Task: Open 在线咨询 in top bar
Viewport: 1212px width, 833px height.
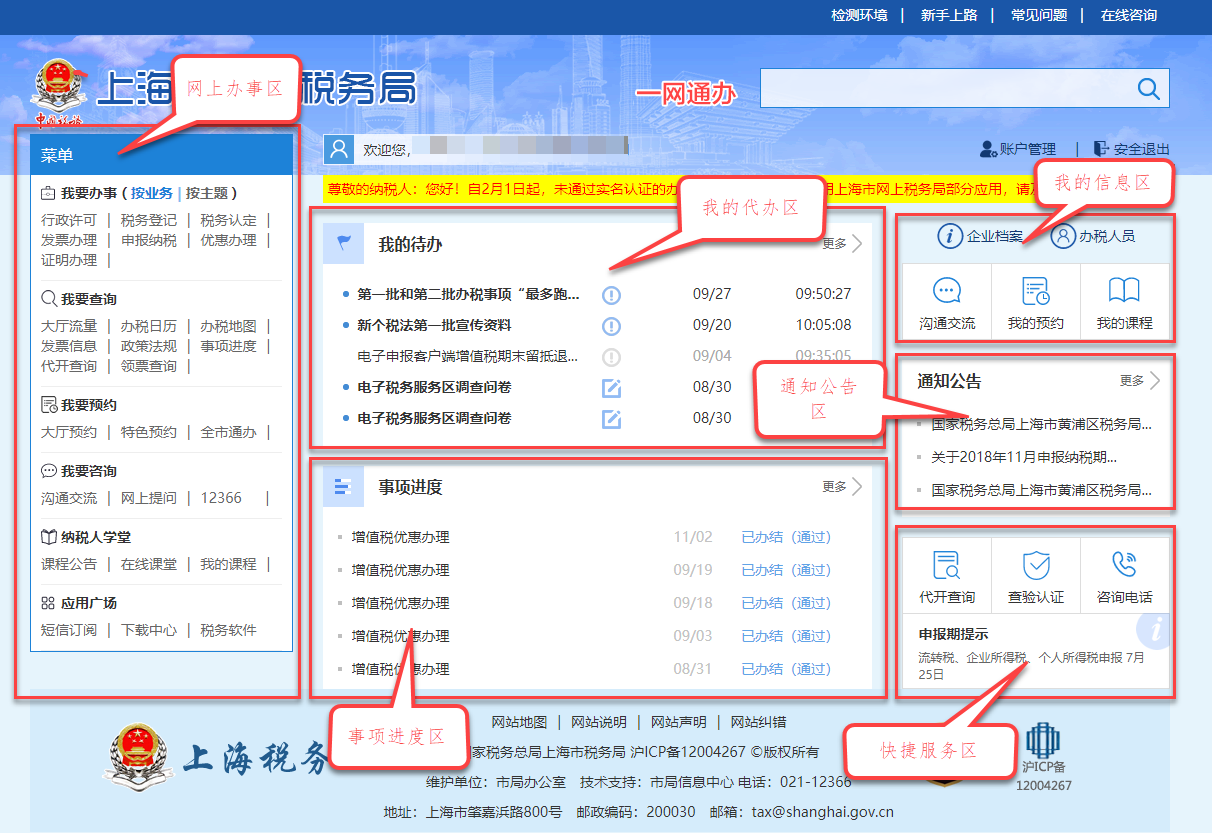Action: point(1128,15)
